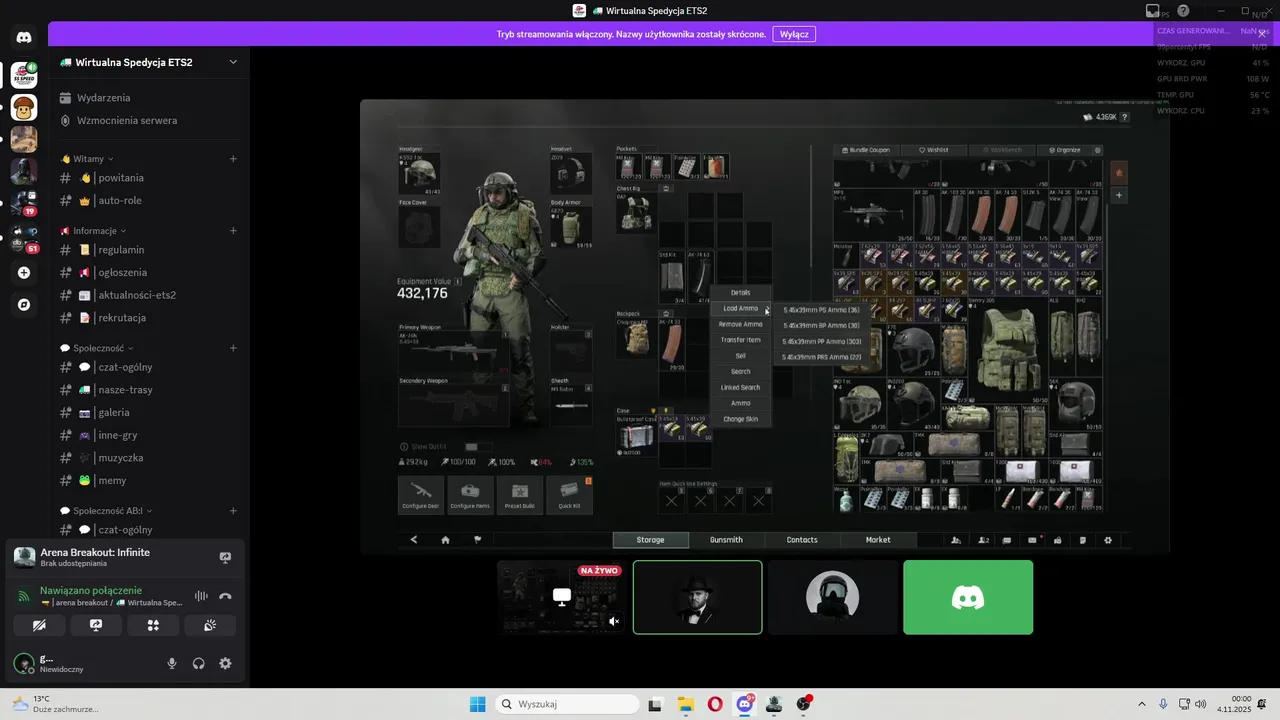Select Remove Ammo in context menu

pos(741,324)
